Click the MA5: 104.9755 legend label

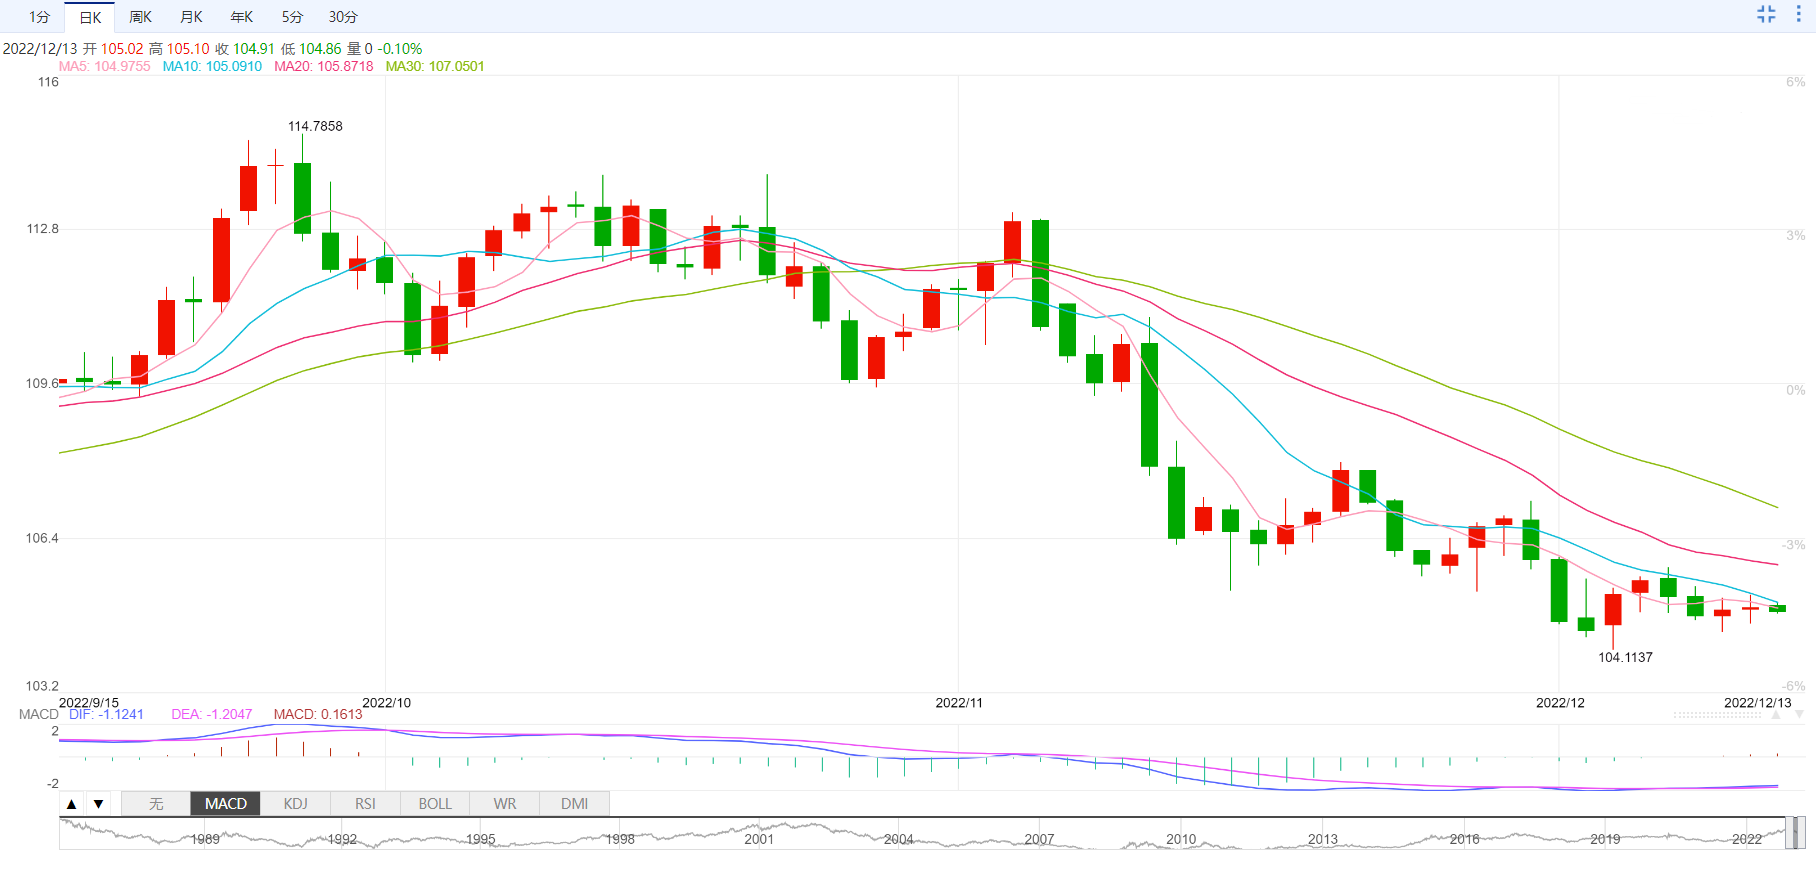point(104,66)
